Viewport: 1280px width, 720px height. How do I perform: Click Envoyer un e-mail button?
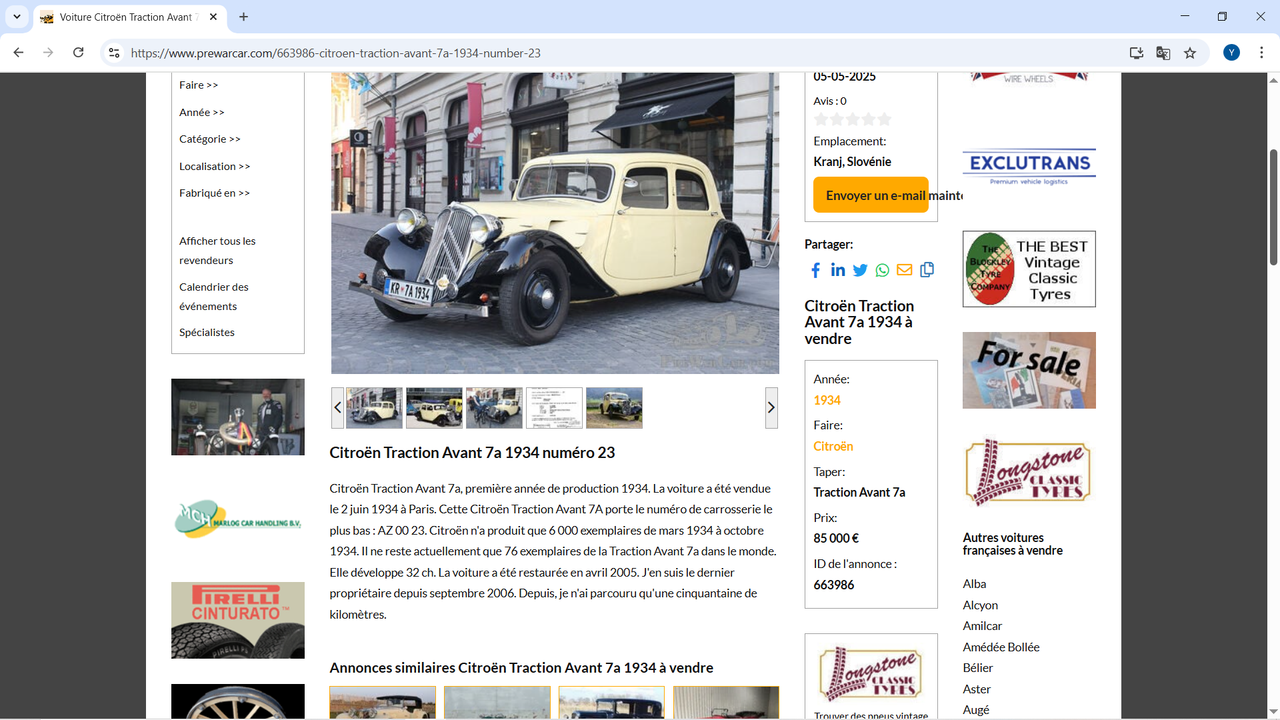point(871,195)
